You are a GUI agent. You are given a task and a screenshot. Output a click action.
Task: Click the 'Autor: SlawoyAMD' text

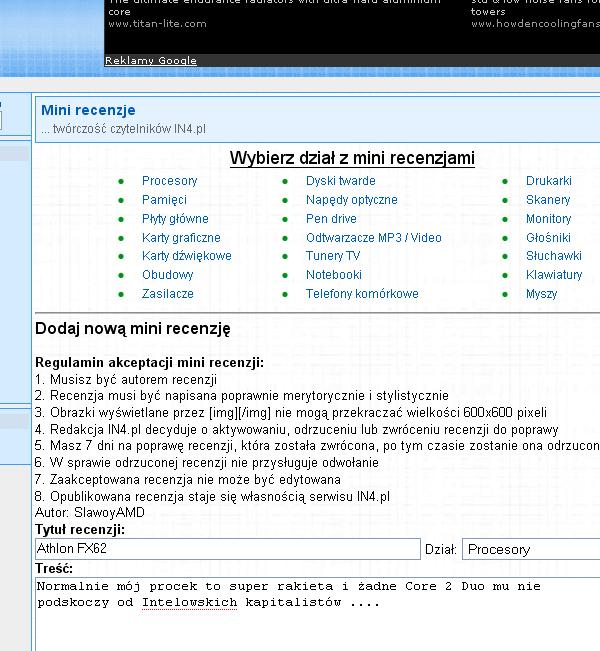[90, 513]
